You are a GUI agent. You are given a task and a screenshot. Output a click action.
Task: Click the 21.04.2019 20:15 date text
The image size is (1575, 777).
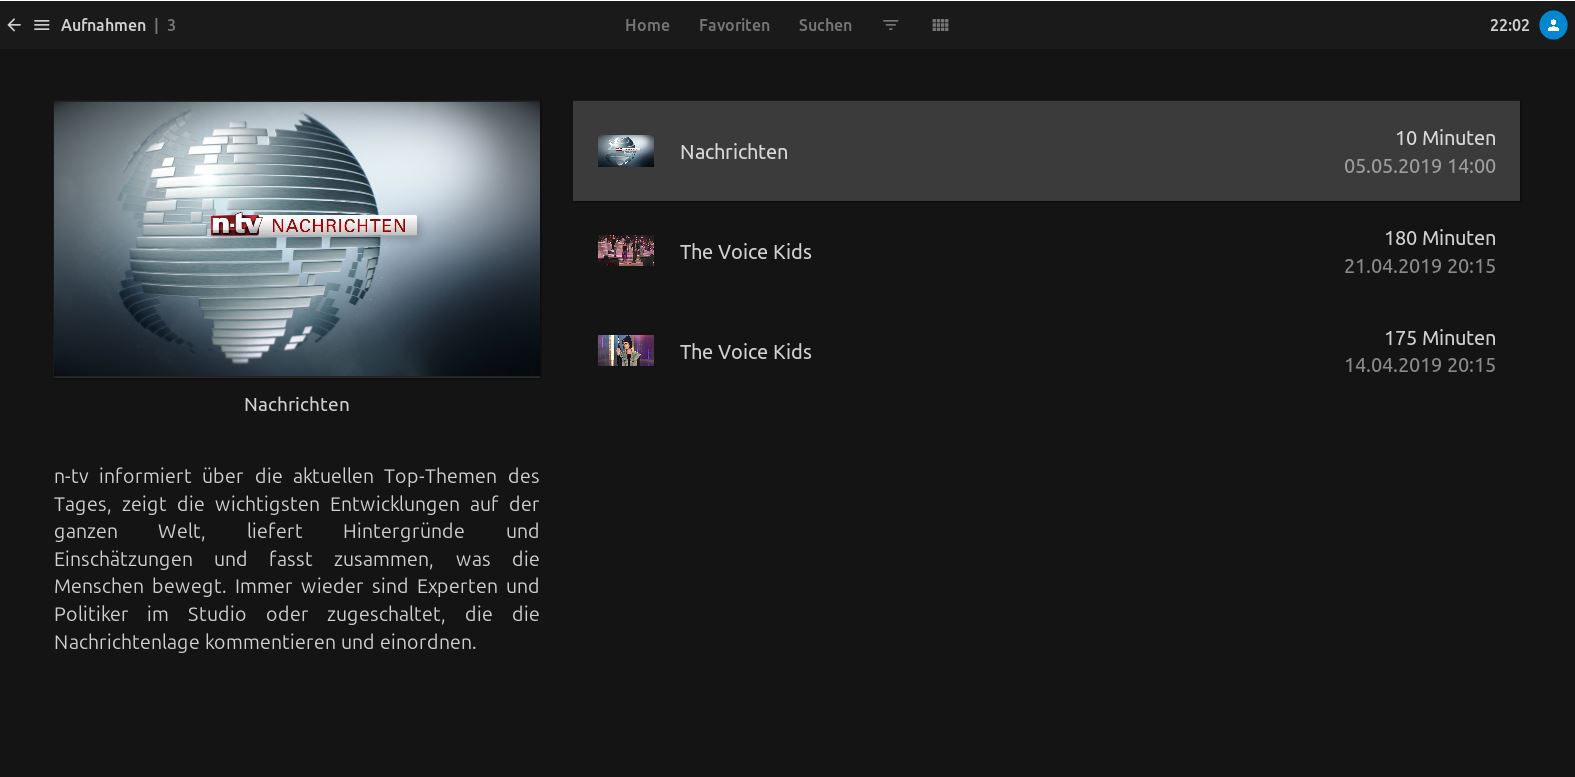[1420, 266]
